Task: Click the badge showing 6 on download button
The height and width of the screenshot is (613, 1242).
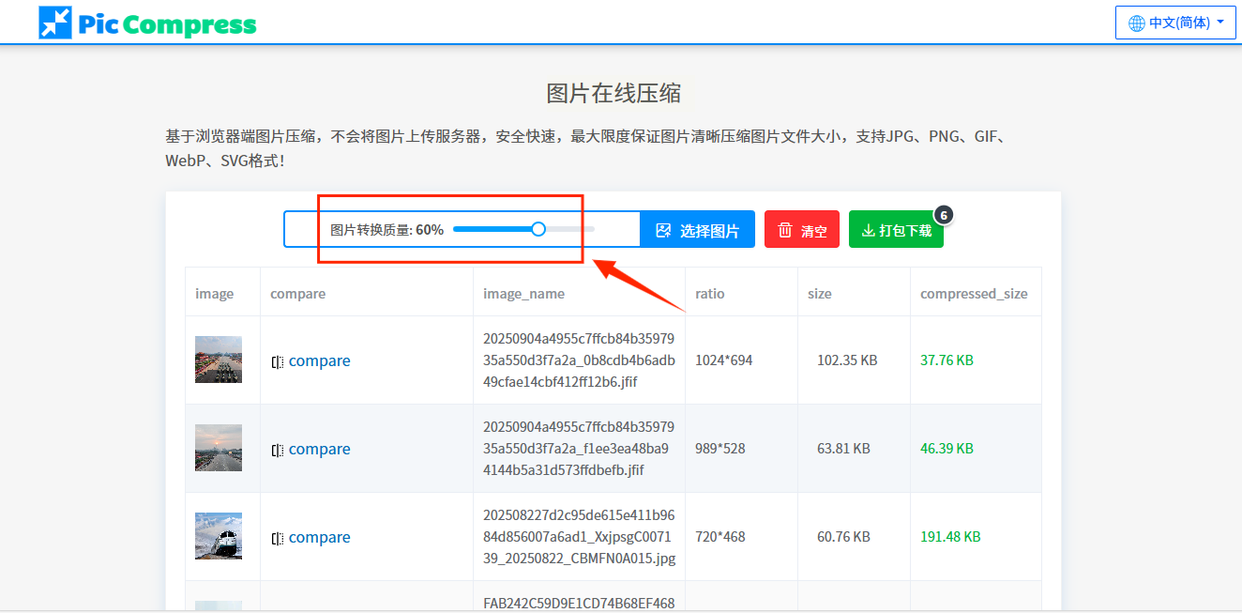Action: point(943,214)
